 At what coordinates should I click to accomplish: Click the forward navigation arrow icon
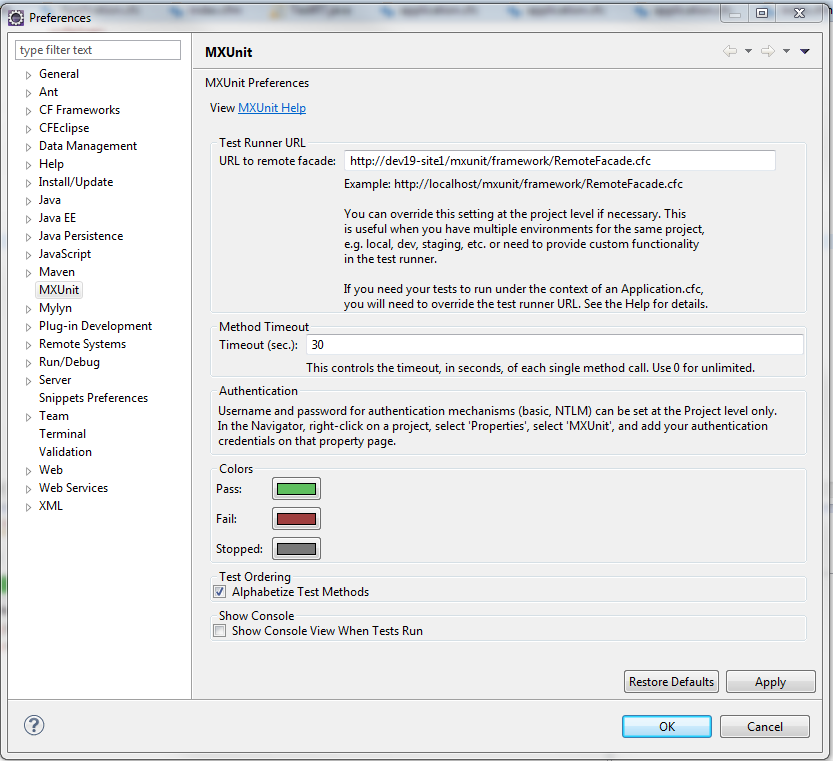pos(768,51)
